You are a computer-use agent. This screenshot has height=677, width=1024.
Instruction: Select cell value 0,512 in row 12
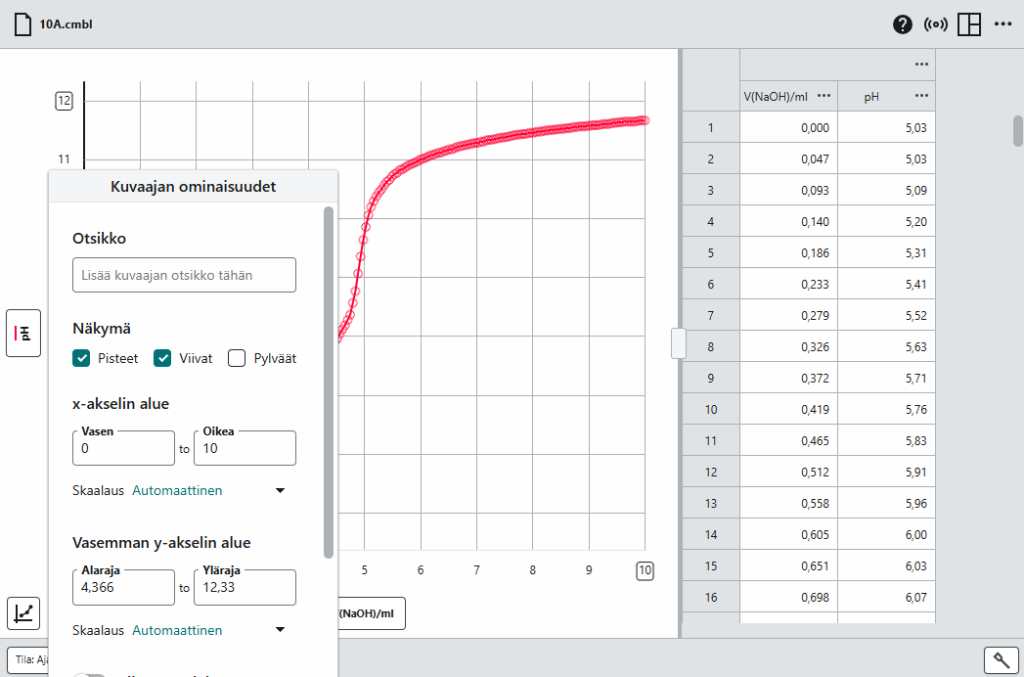789,472
